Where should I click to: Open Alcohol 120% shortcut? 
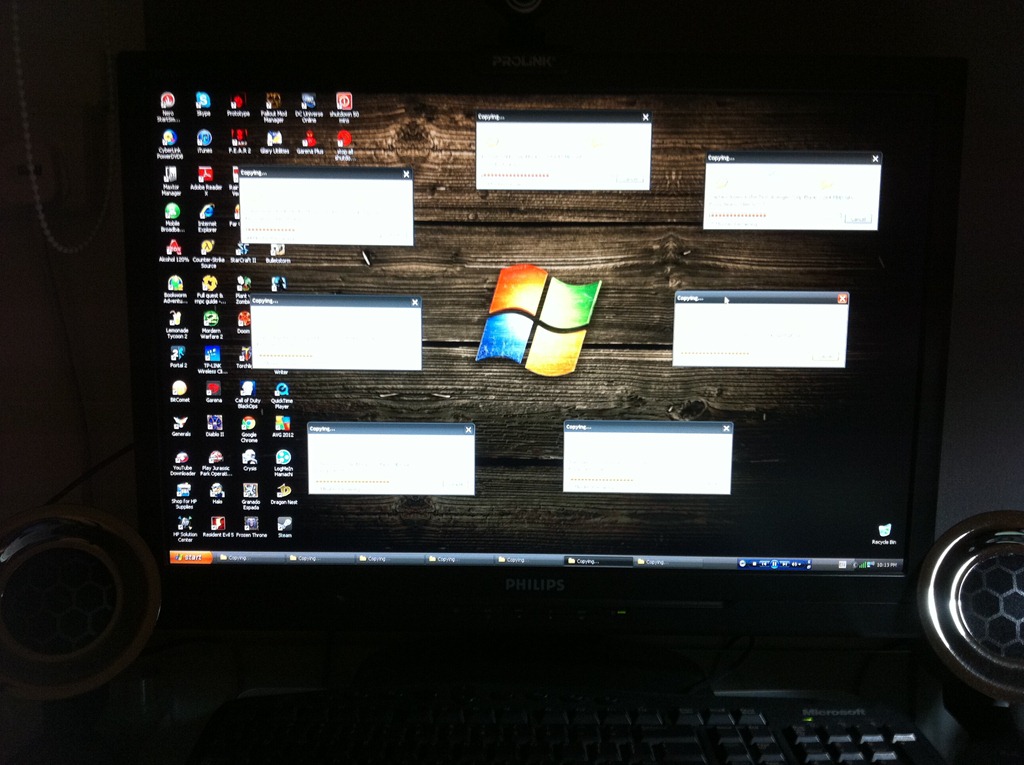174,251
